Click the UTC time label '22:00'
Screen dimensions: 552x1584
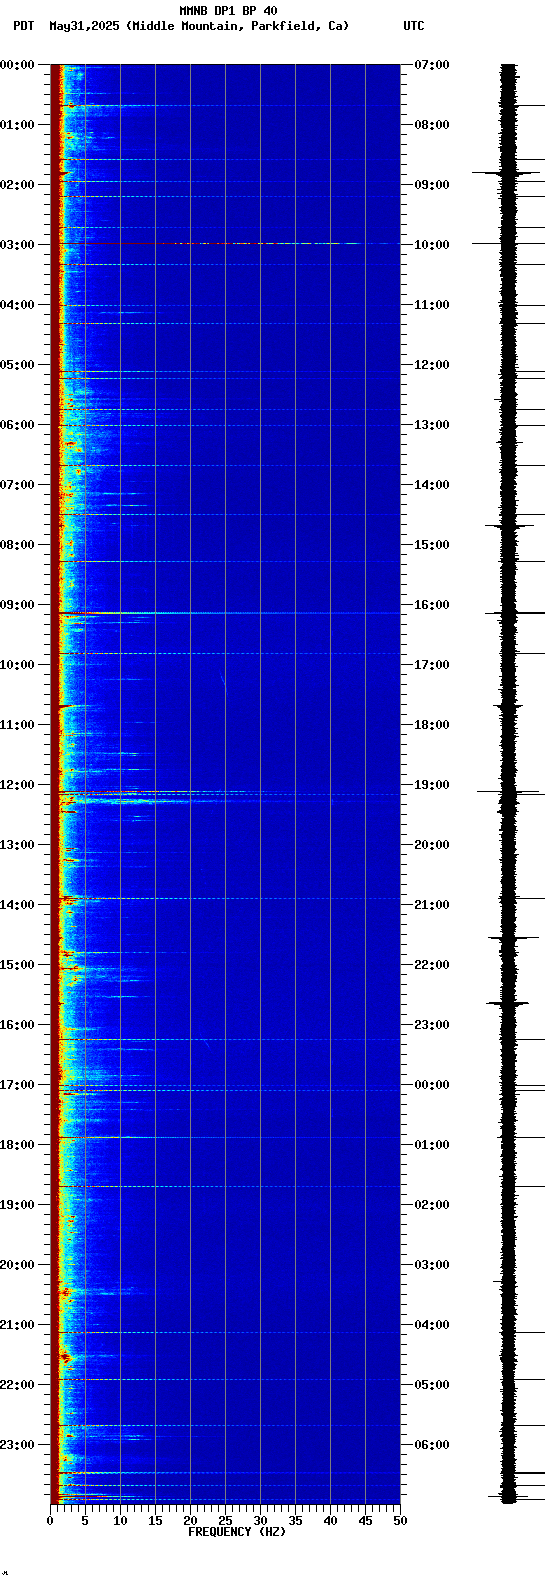[431, 965]
